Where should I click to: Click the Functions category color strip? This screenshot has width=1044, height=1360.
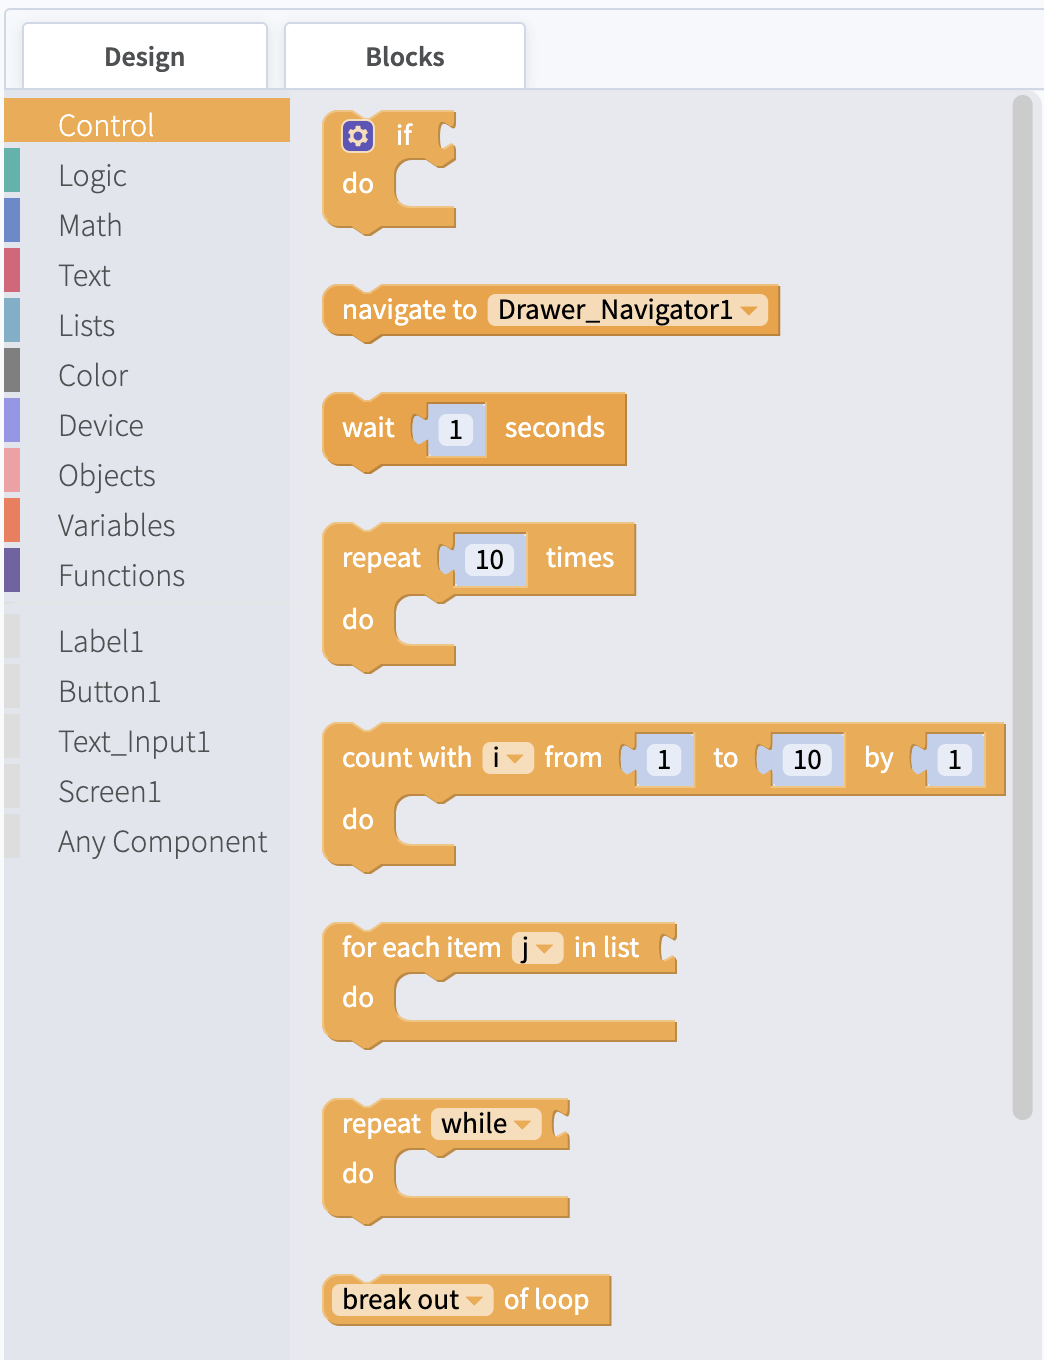point(12,570)
